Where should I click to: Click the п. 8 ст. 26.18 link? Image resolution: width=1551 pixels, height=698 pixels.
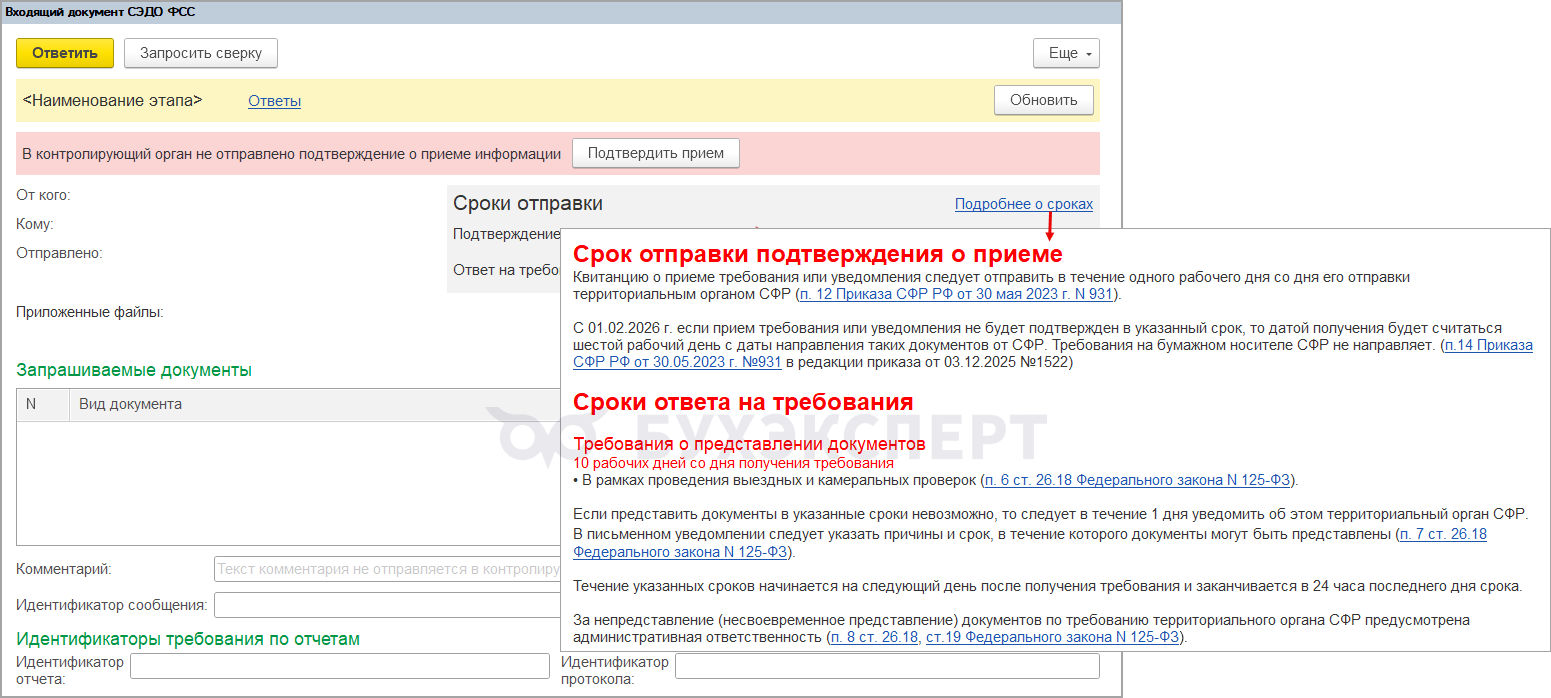[873, 636]
